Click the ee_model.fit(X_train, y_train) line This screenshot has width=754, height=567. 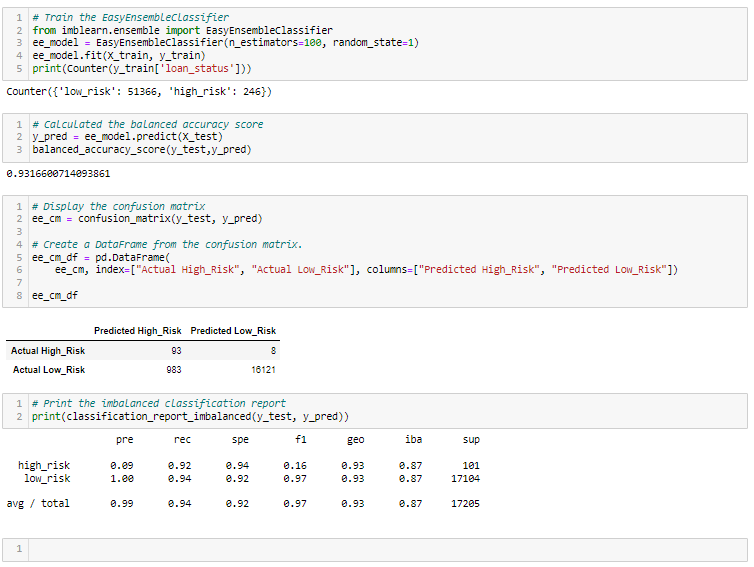pos(119,55)
